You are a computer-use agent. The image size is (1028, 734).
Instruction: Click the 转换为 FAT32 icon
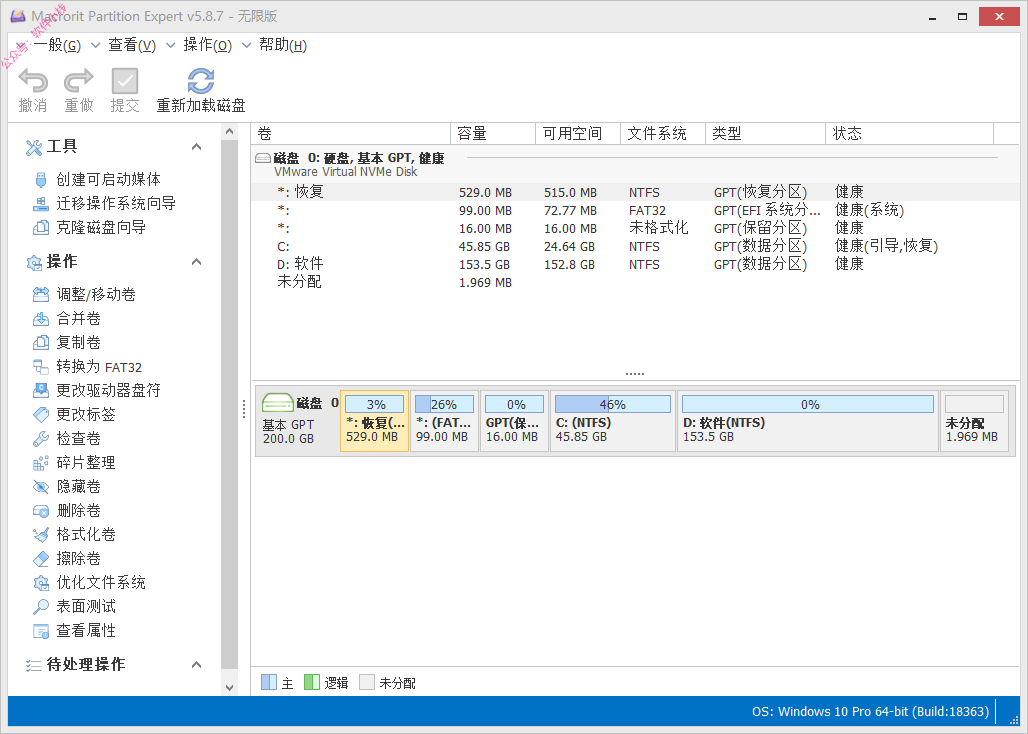pyautogui.click(x=41, y=367)
